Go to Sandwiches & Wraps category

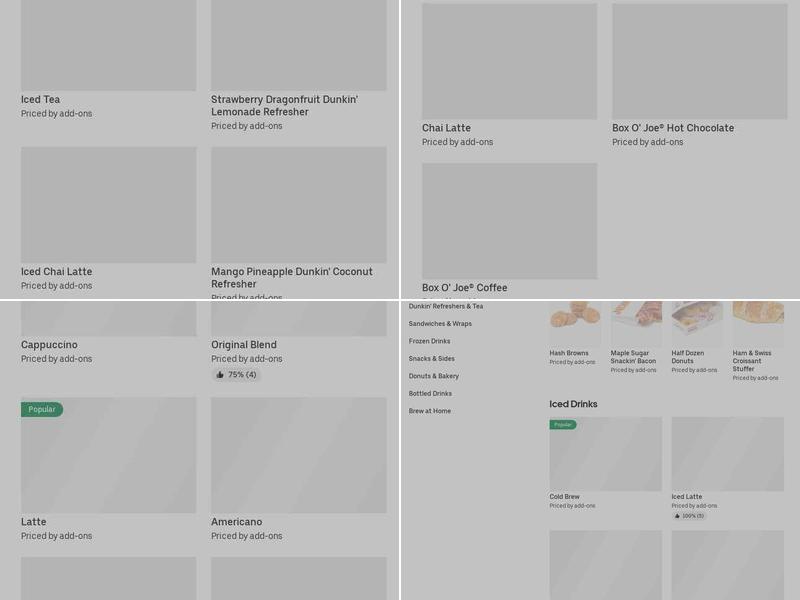[x=440, y=324]
